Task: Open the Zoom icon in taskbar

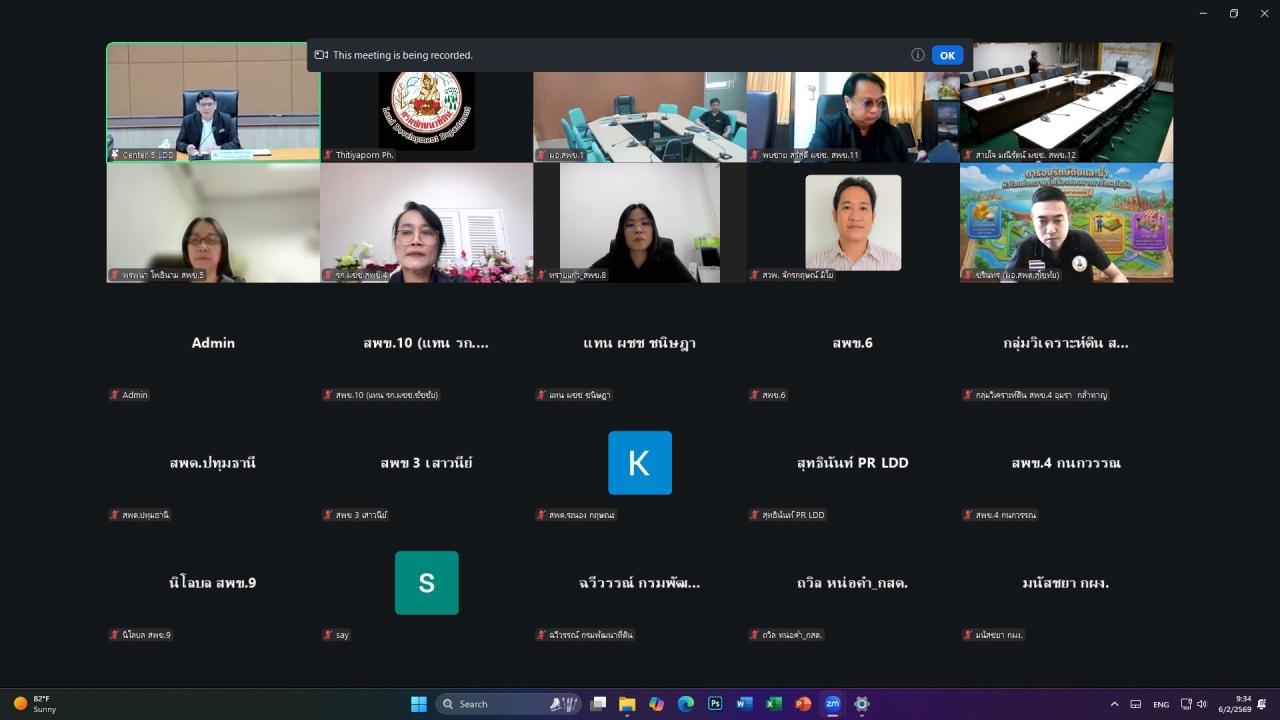Action: click(832, 704)
